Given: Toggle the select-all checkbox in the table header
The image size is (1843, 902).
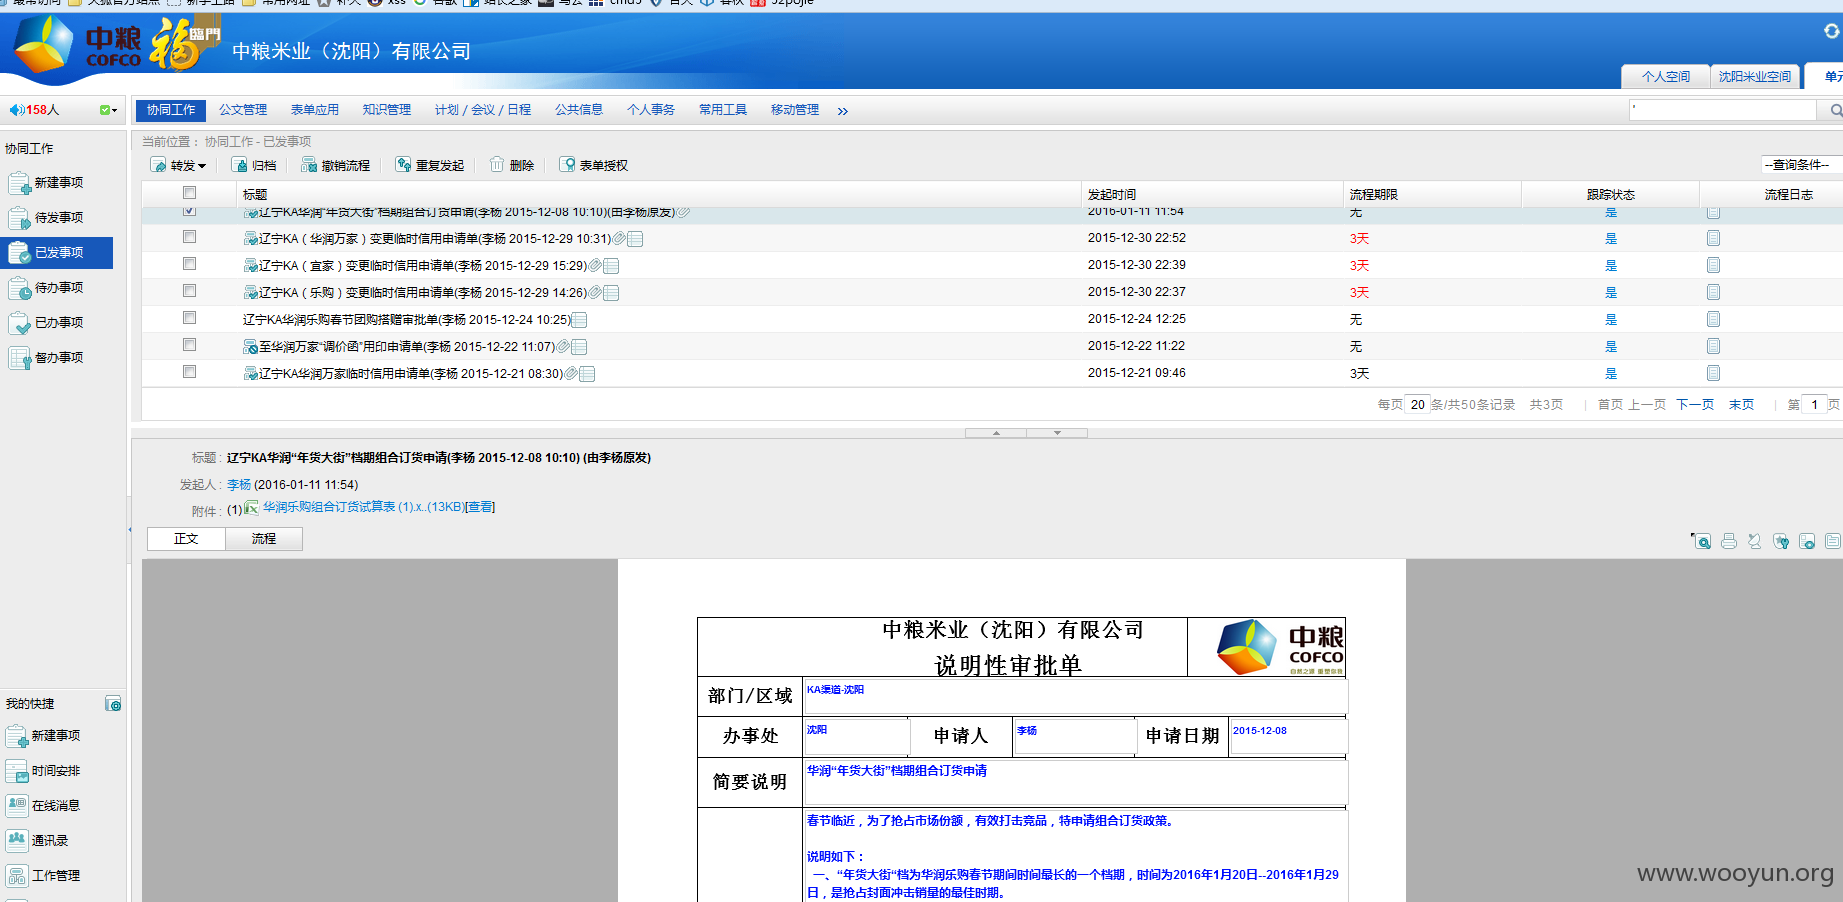Looking at the screenshot, I should point(189,193).
